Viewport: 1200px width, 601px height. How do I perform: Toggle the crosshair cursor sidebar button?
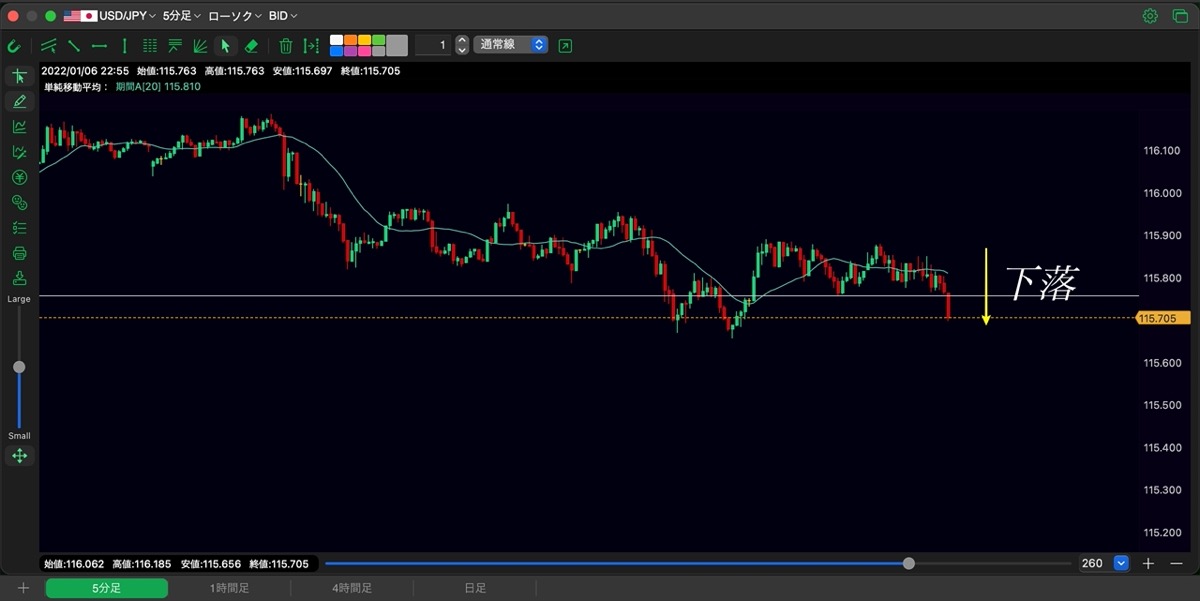coord(19,76)
